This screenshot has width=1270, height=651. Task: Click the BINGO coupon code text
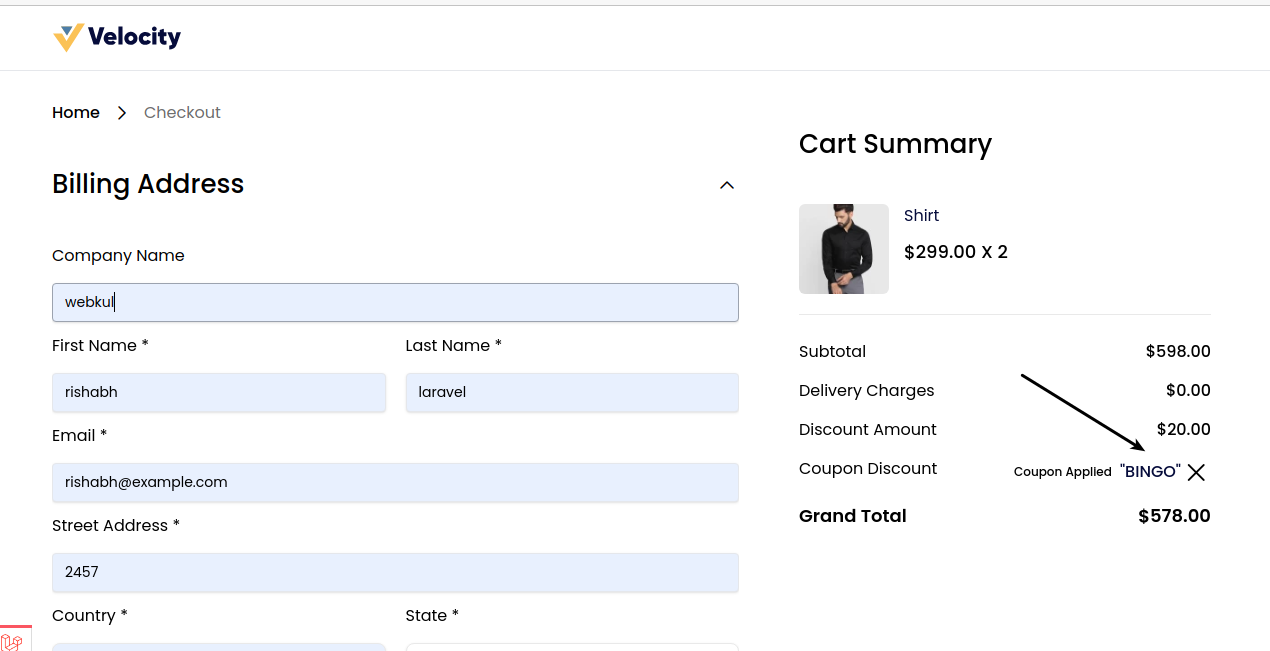tap(1149, 471)
